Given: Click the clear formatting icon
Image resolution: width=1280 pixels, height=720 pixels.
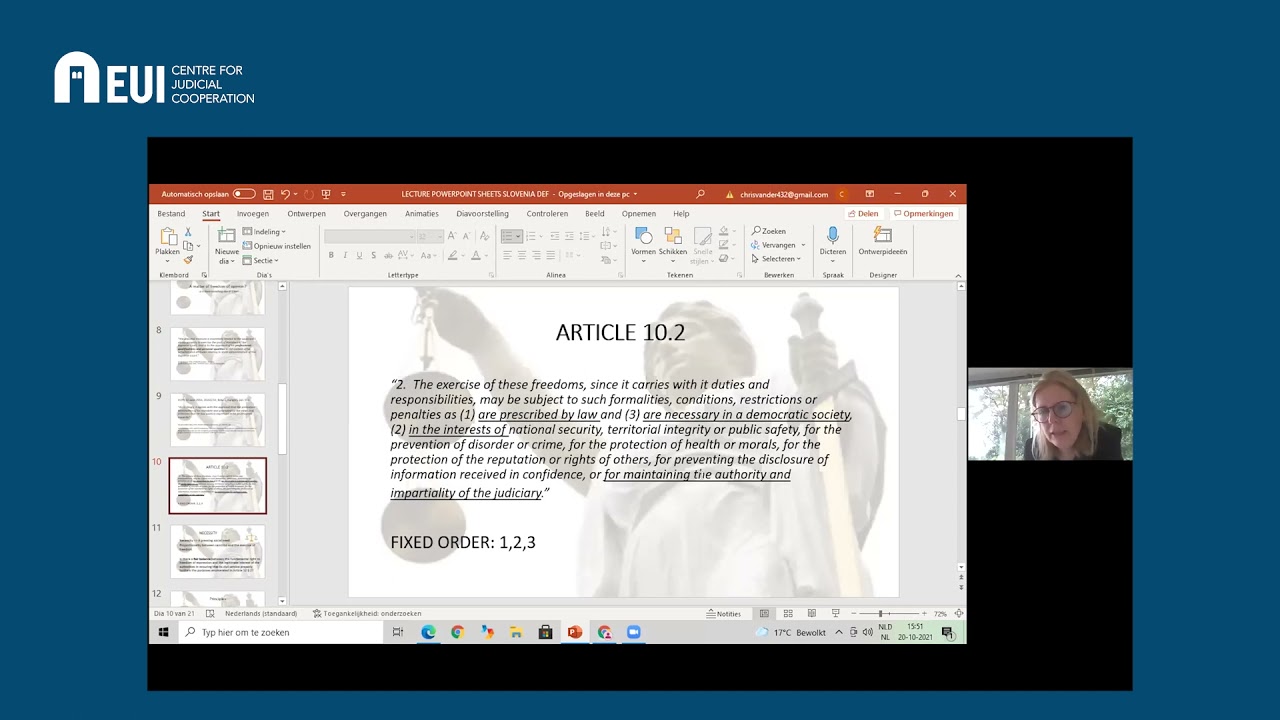Looking at the screenshot, I should click(x=483, y=236).
